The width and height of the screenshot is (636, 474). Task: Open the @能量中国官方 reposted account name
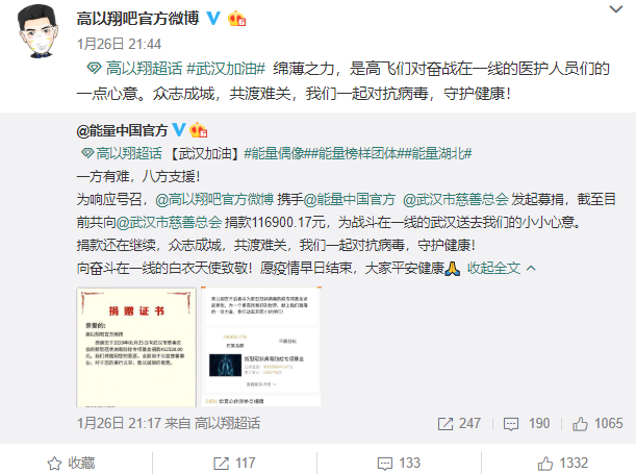122,131
